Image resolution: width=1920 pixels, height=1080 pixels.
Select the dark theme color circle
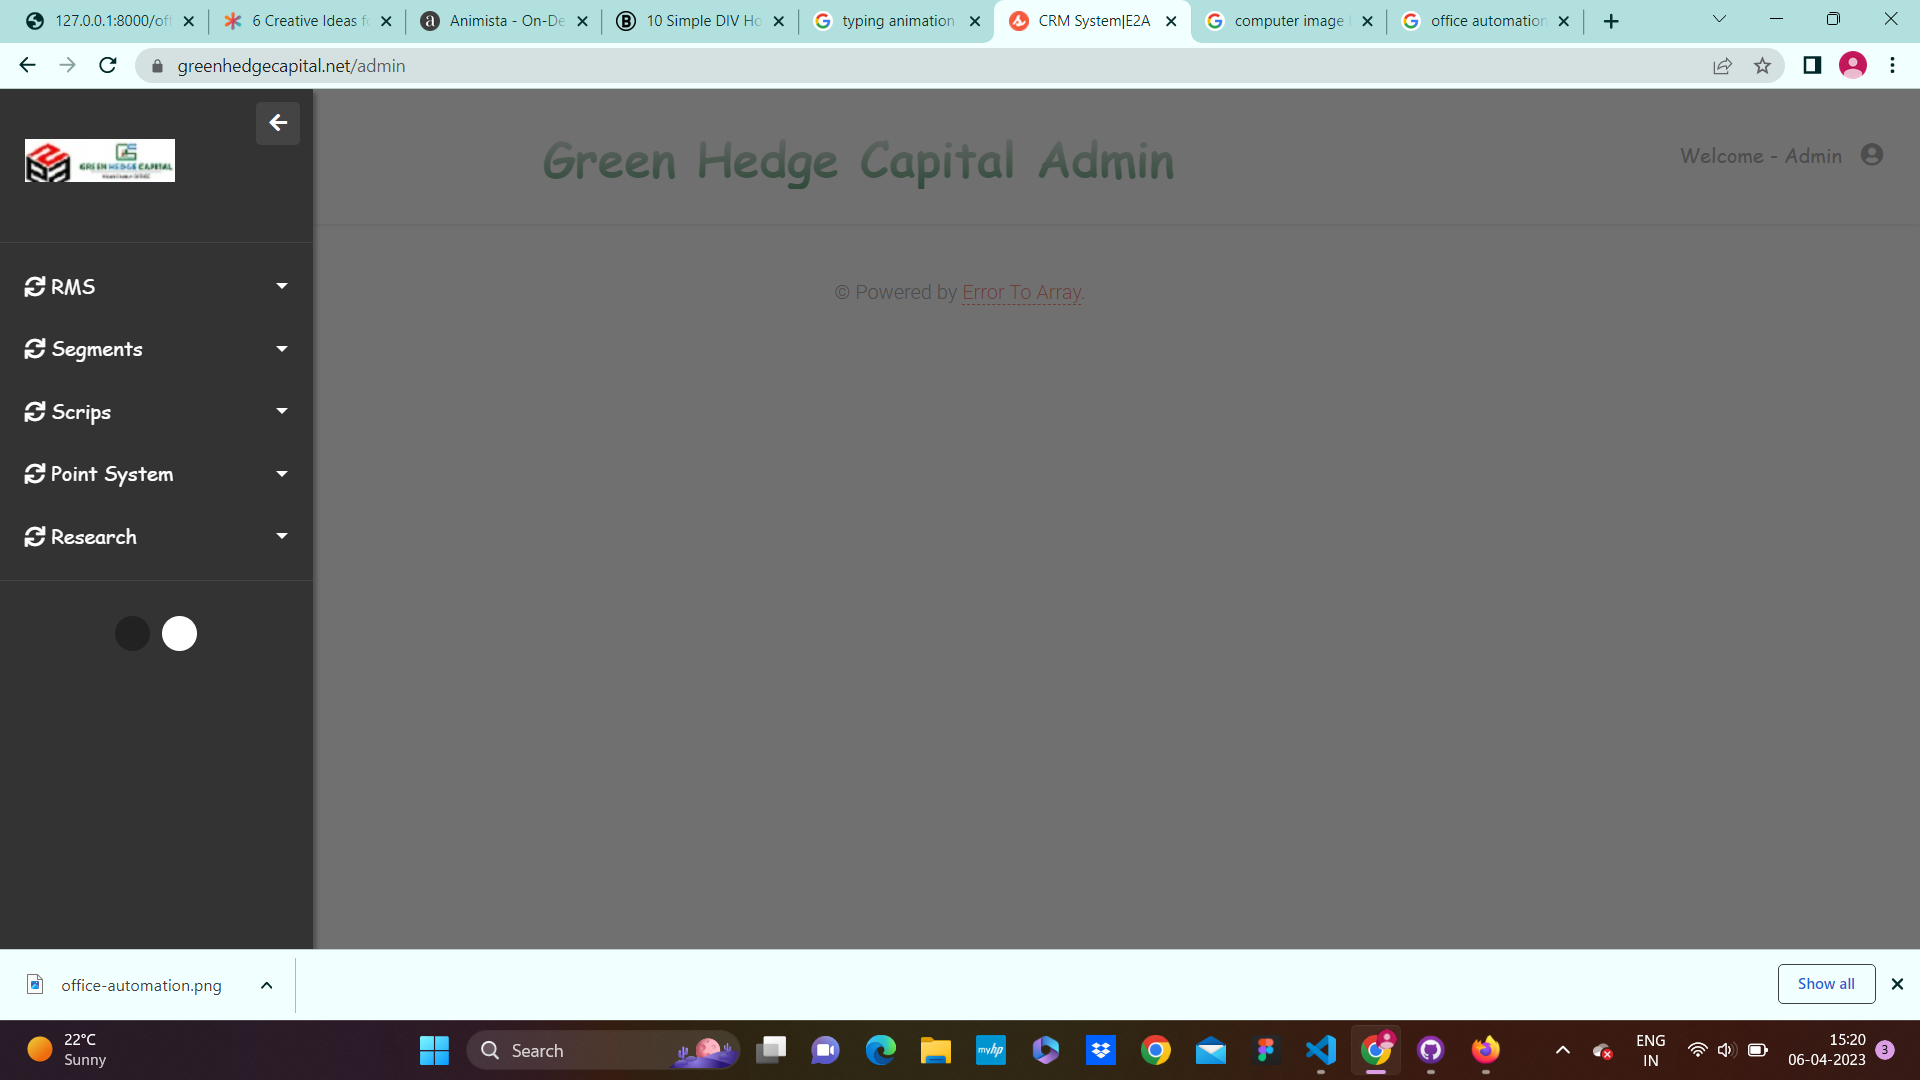132,633
